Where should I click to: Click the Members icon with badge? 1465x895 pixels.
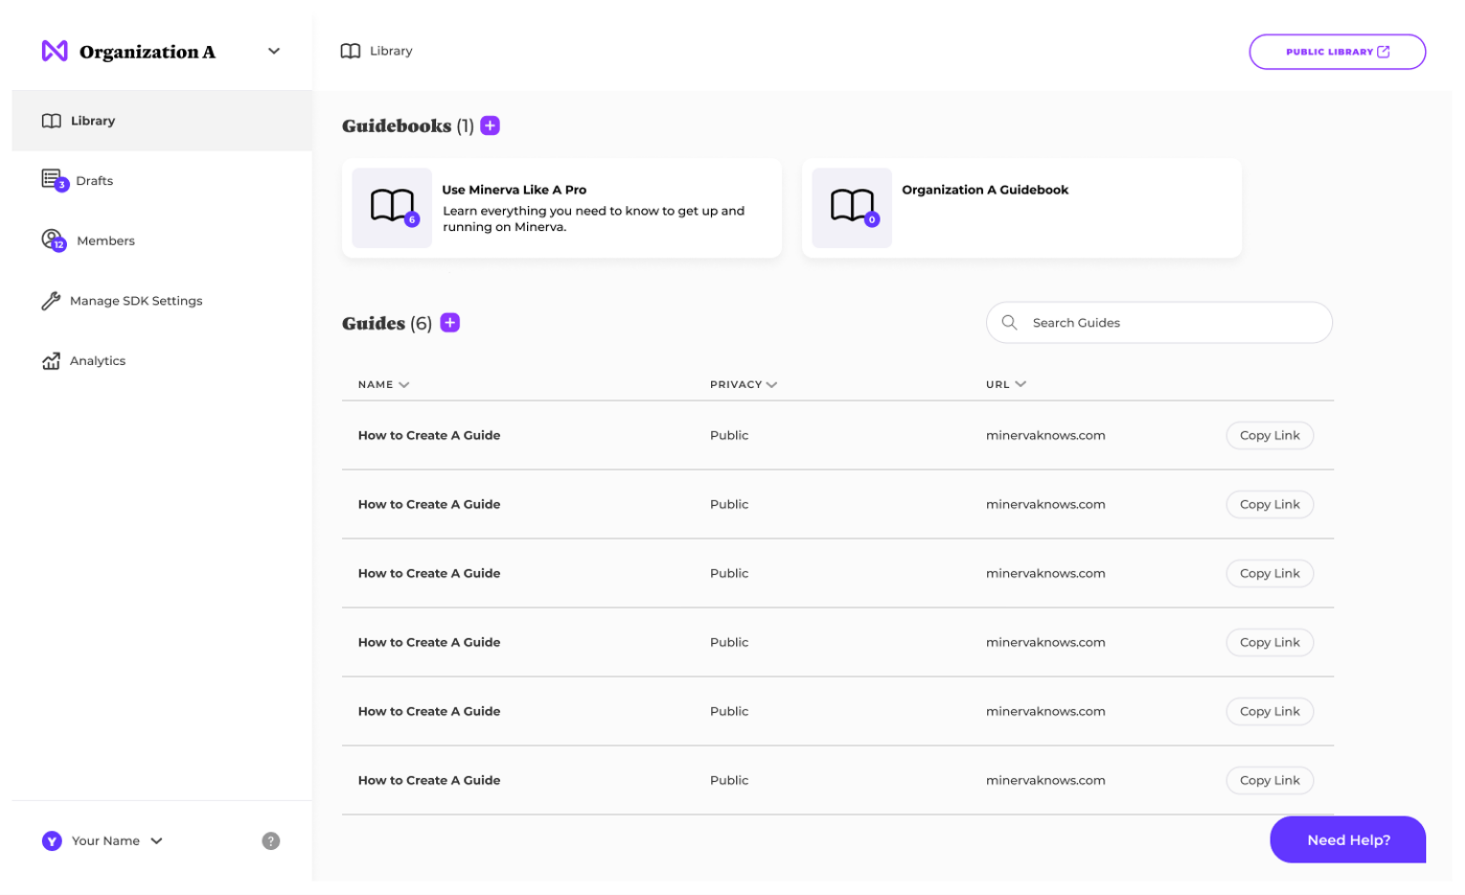pyautogui.click(x=54, y=240)
